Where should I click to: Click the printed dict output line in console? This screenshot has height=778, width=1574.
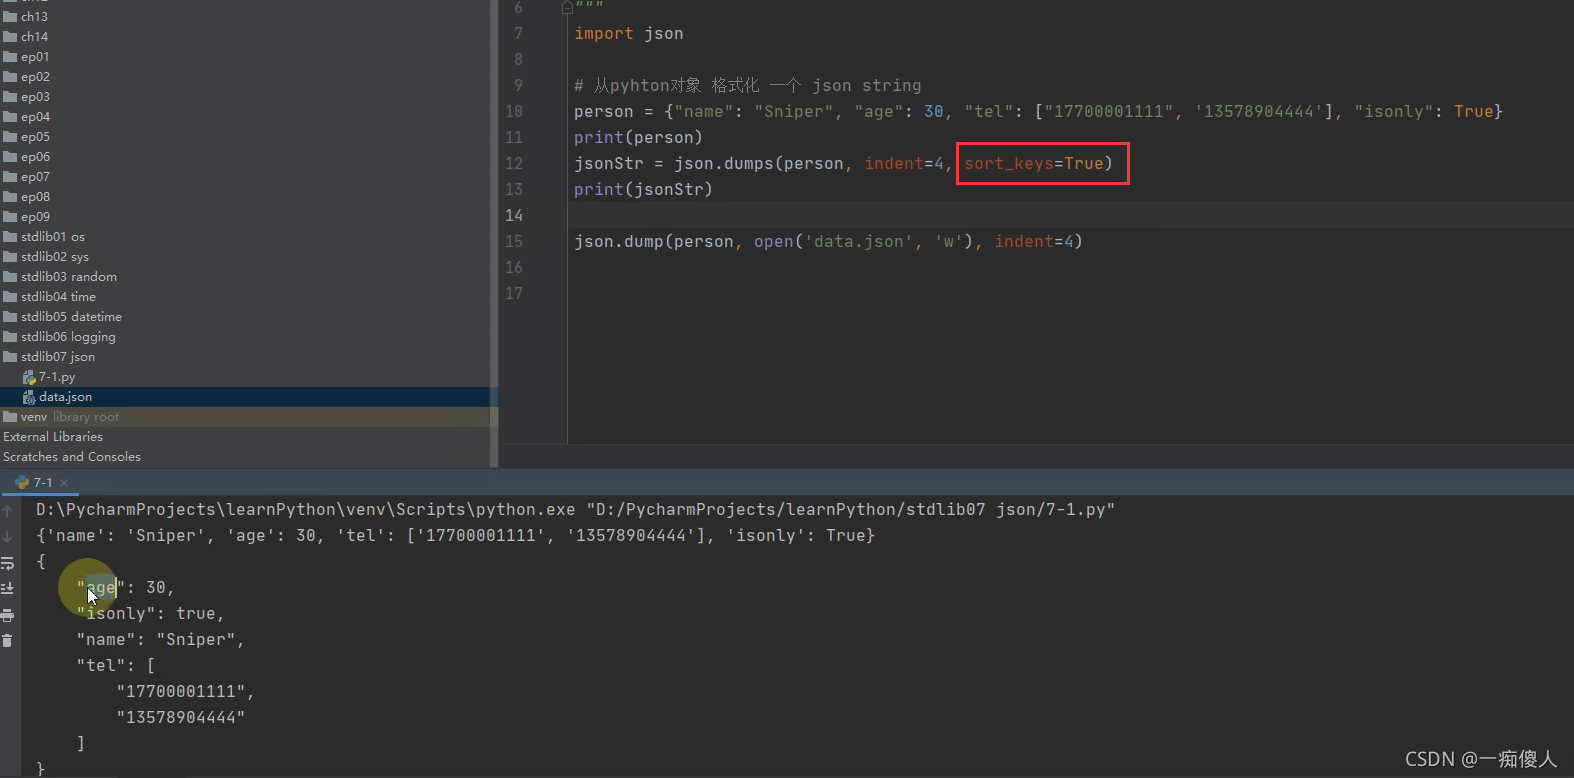(455, 536)
